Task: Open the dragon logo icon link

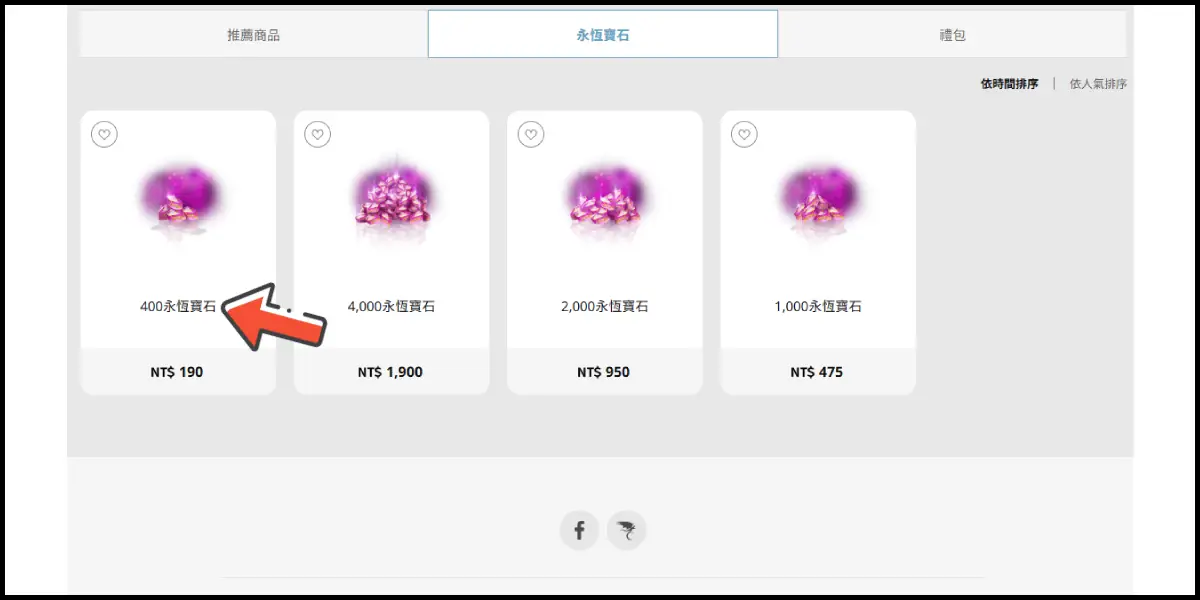Action: coord(627,530)
